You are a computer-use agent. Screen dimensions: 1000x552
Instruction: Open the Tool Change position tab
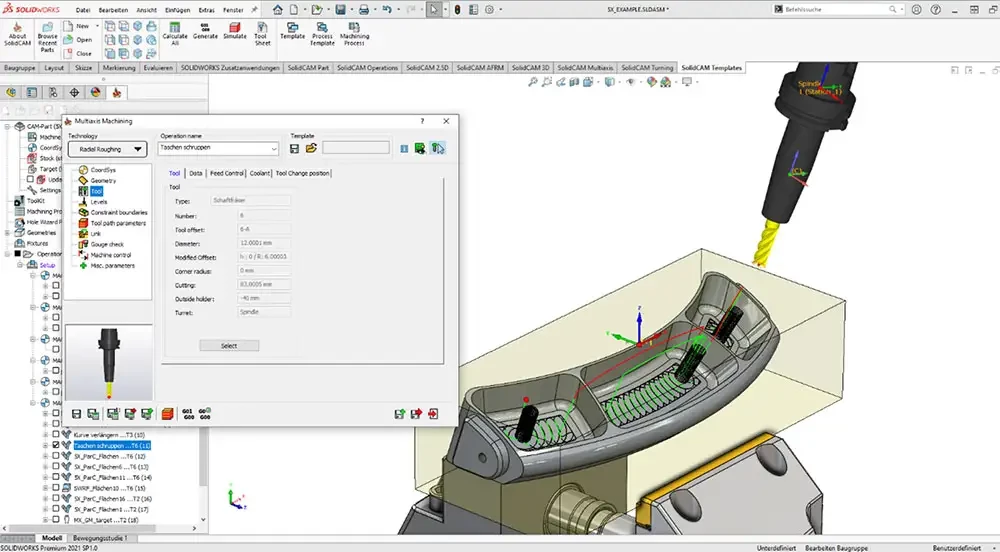pyautogui.click(x=302, y=173)
